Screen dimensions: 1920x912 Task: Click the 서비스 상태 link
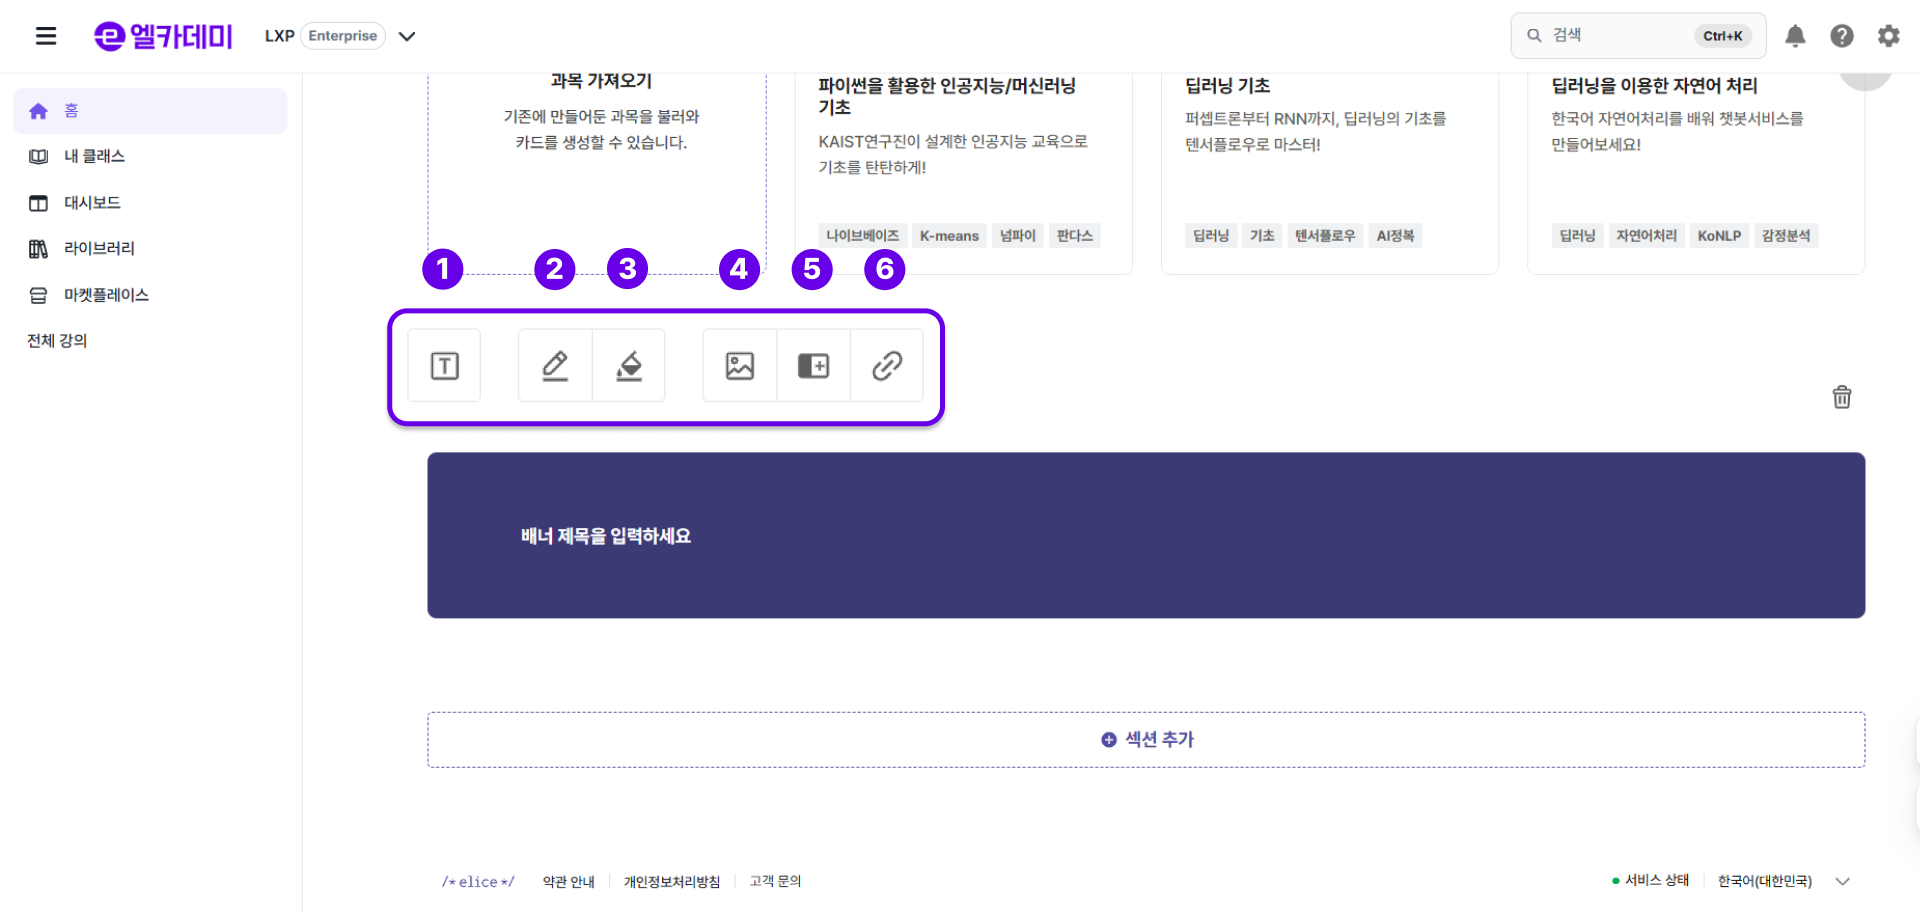(1650, 880)
